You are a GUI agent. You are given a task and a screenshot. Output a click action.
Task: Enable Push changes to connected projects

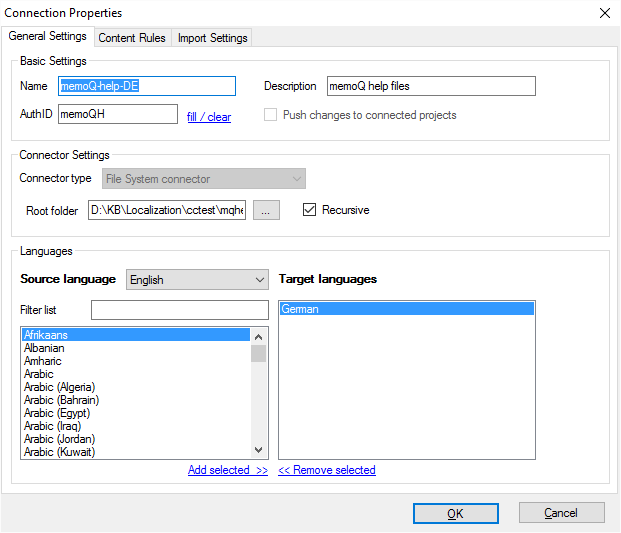[271, 115]
